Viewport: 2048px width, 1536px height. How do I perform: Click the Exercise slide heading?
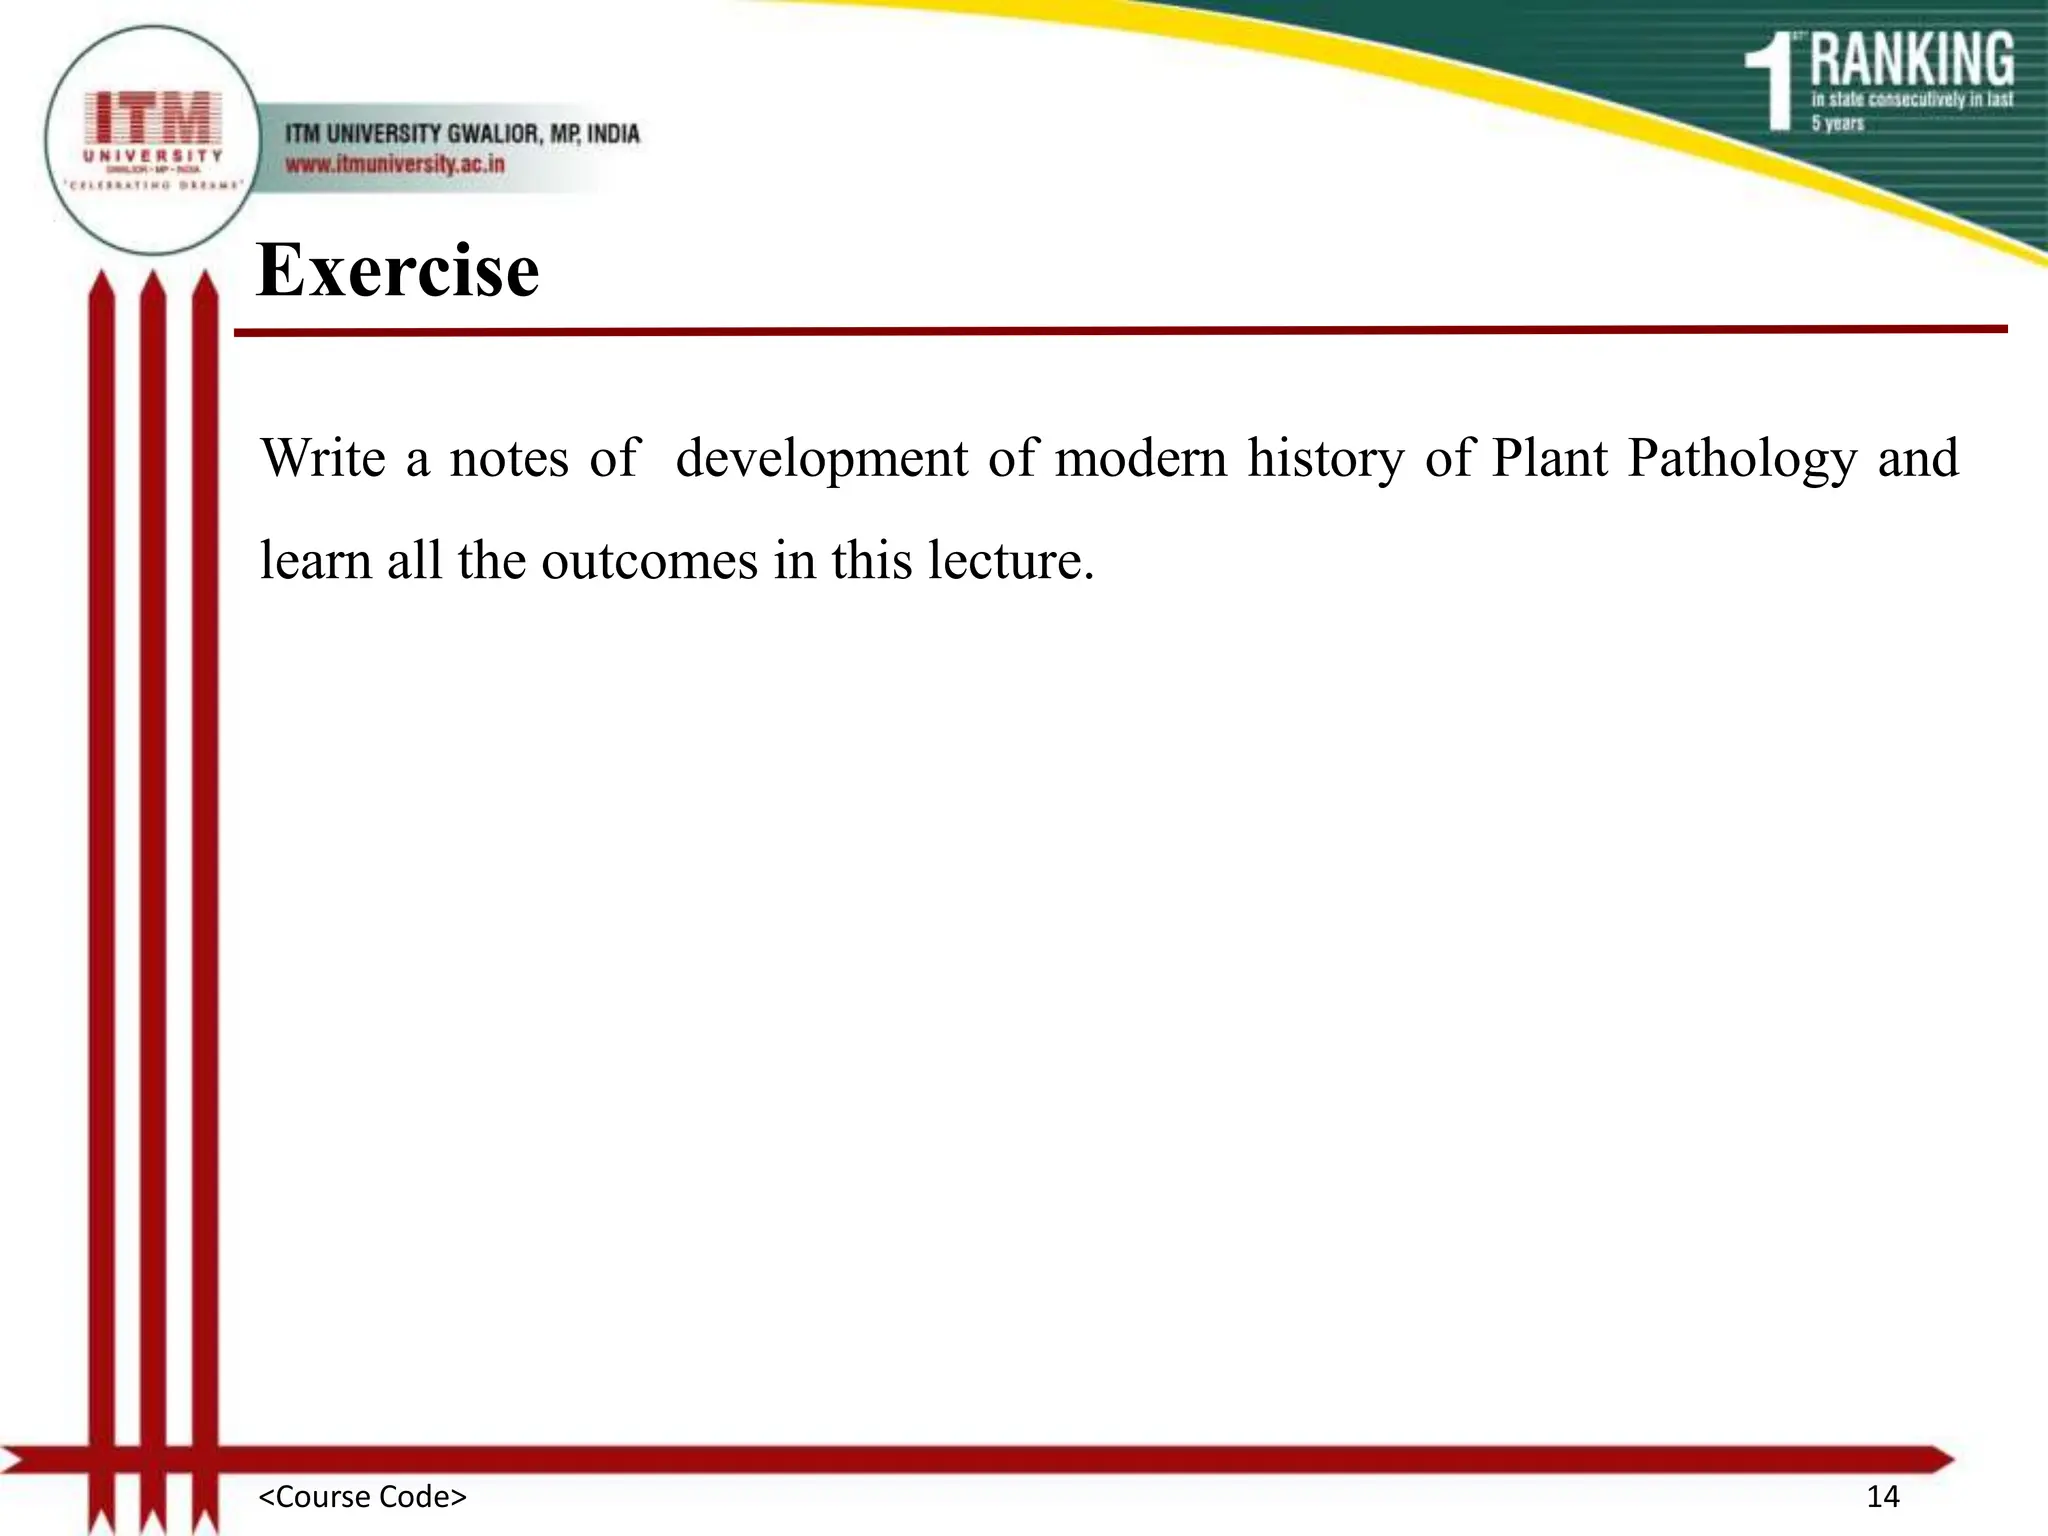pos(398,270)
